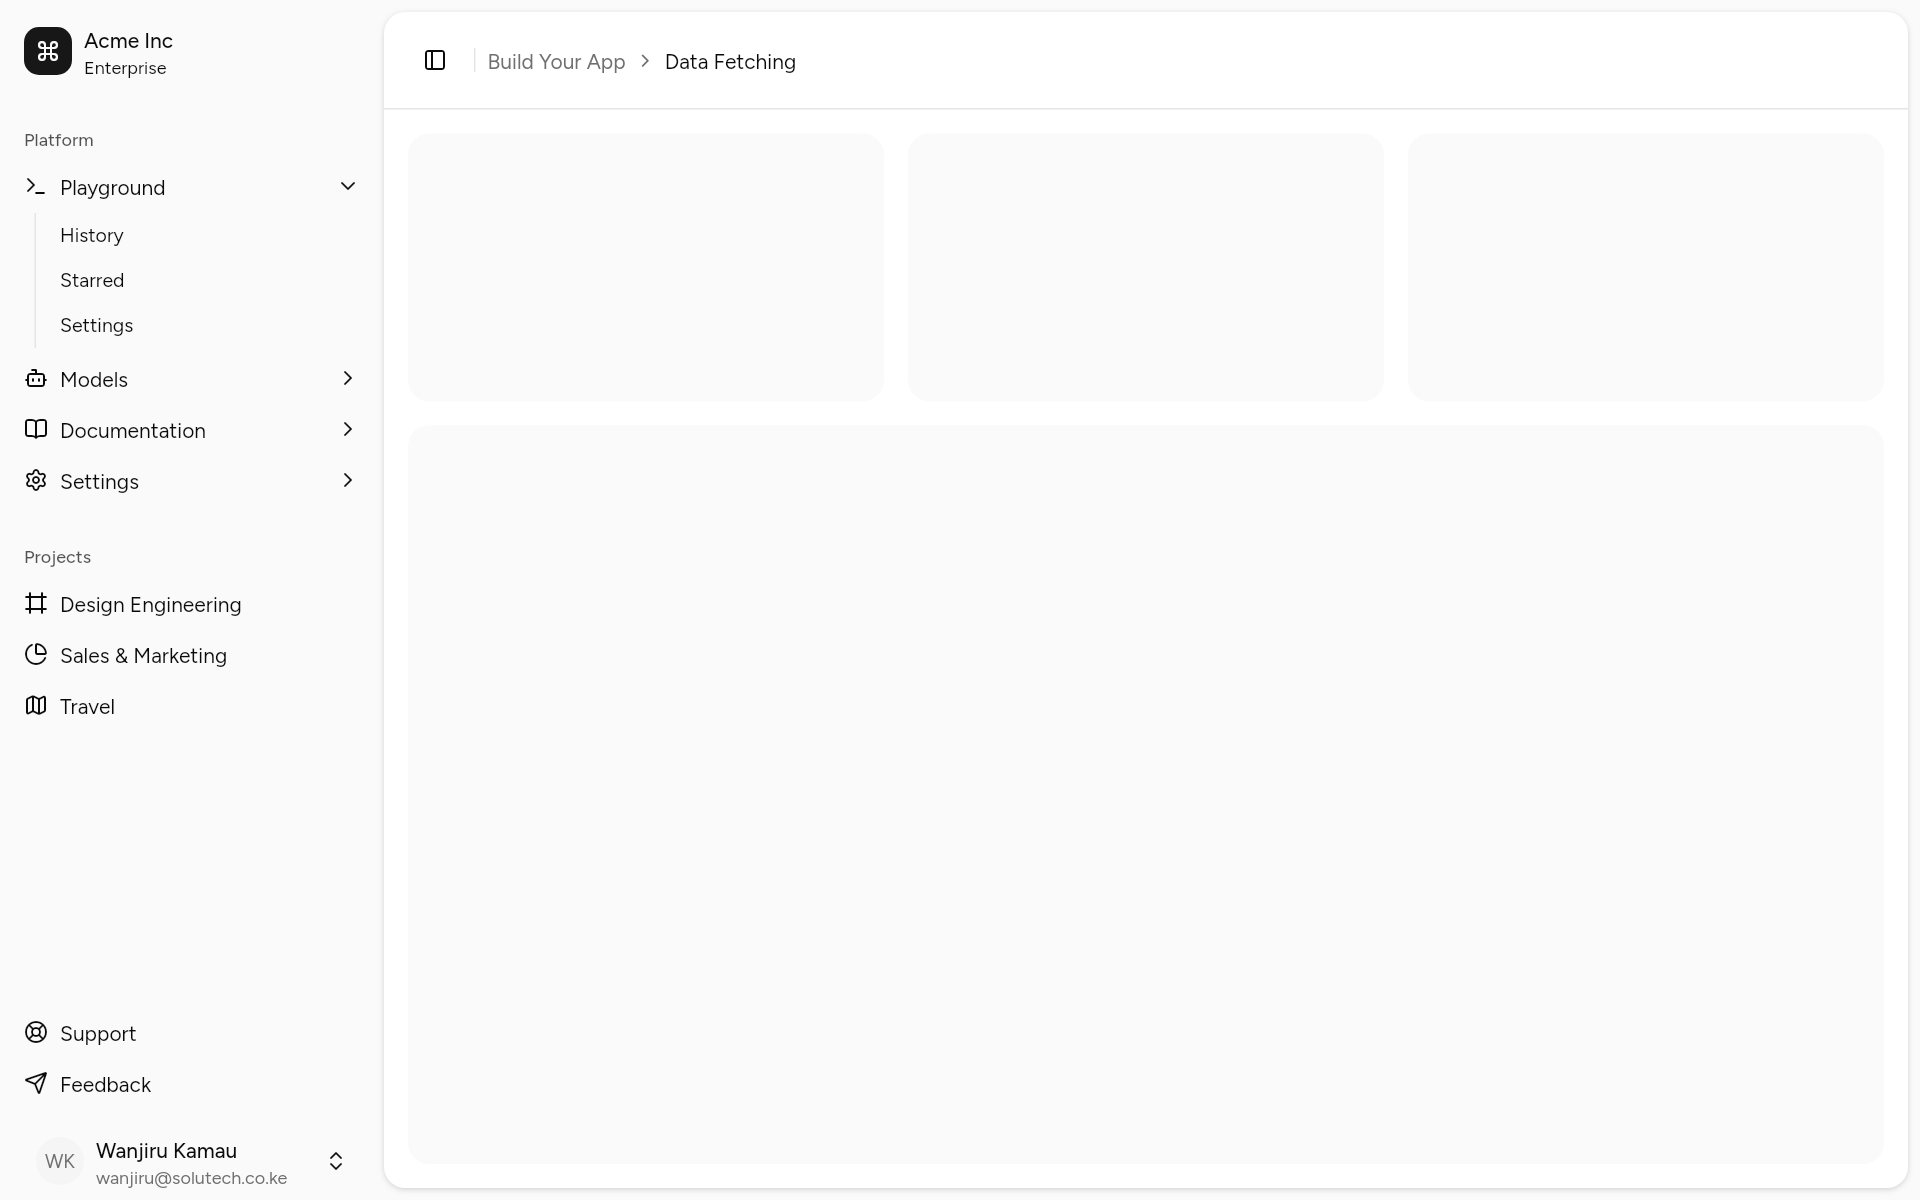
Task: Expand the Documentation section chevron
Action: (348, 430)
